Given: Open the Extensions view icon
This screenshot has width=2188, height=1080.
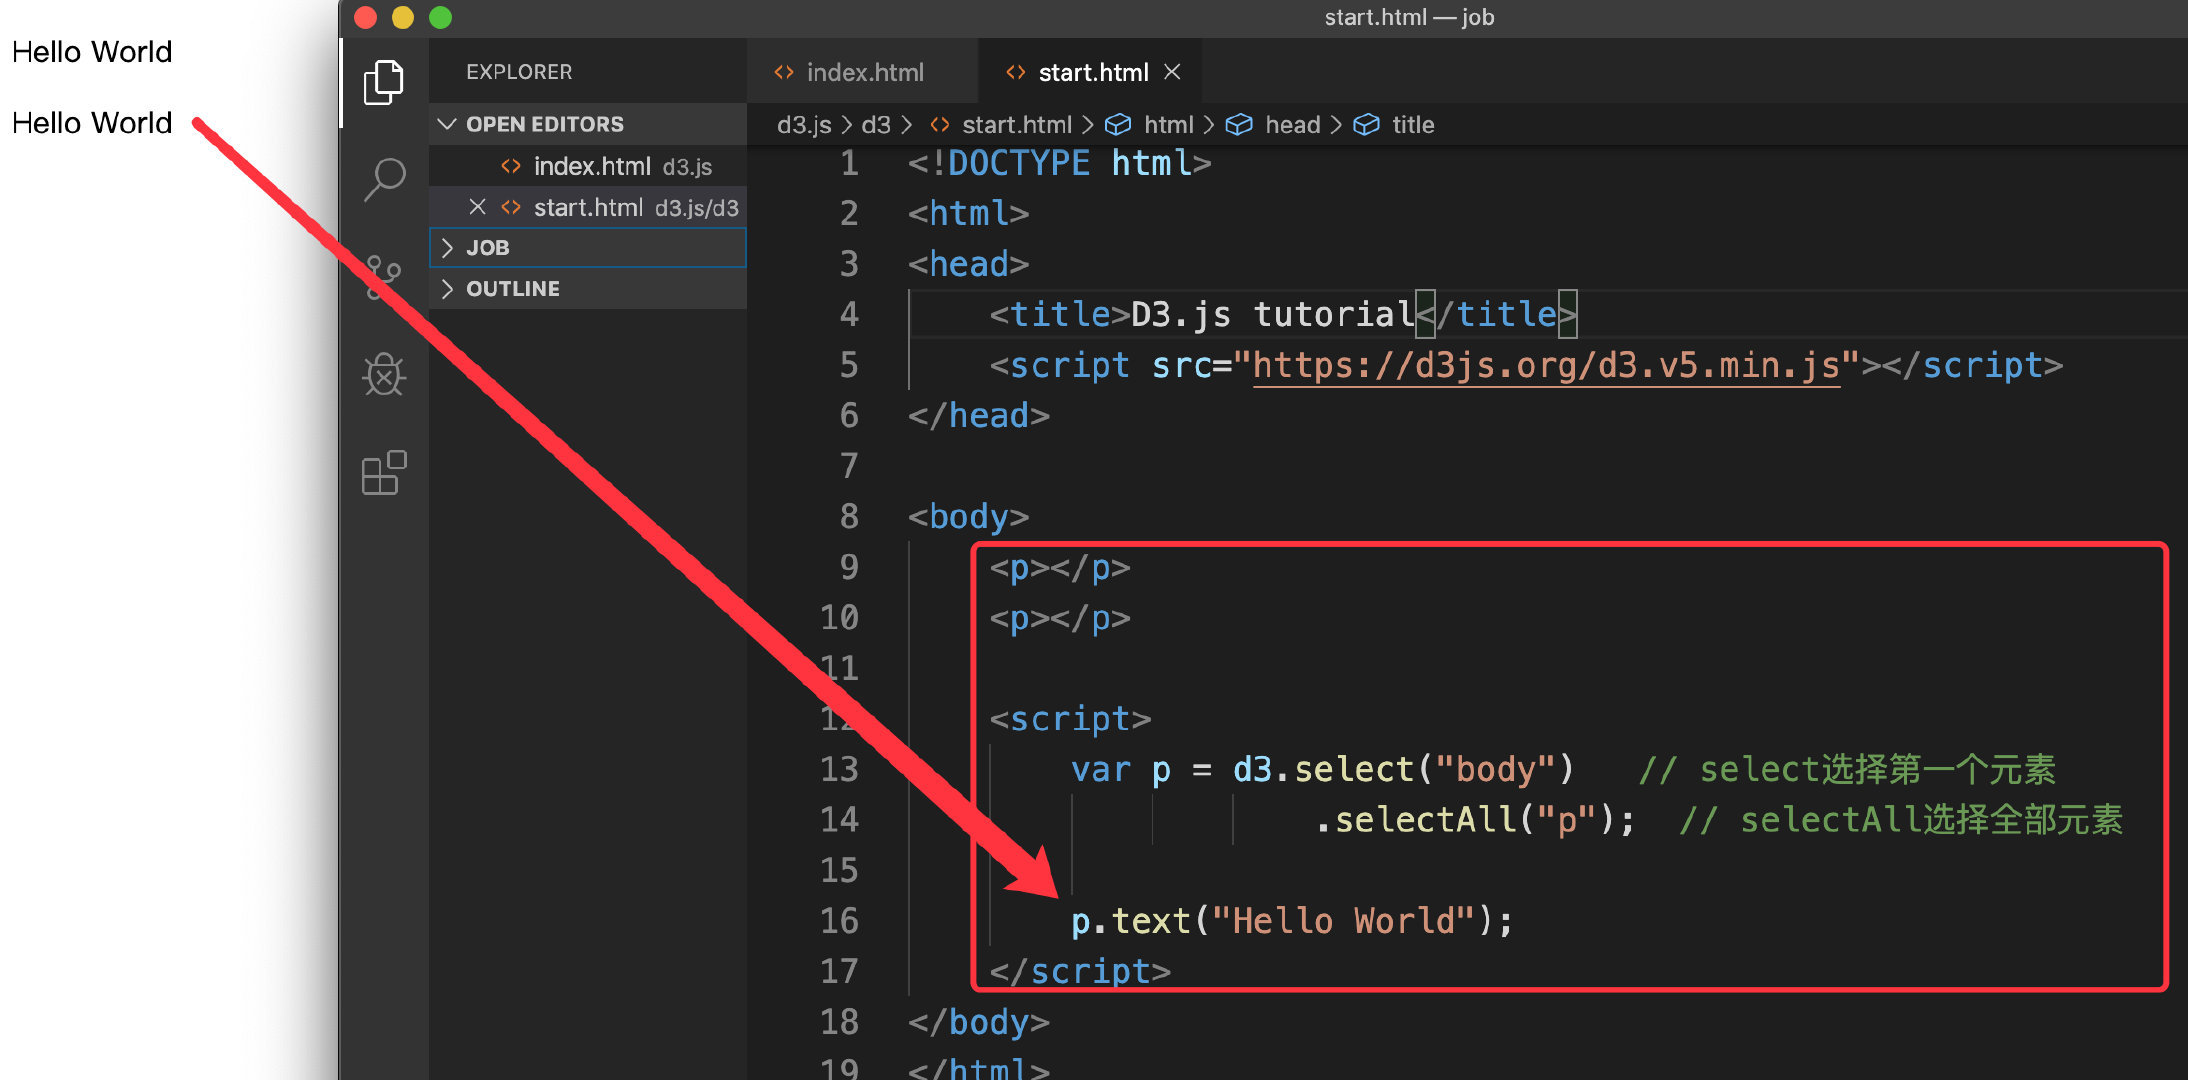Looking at the screenshot, I should pyautogui.click(x=384, y=472).
